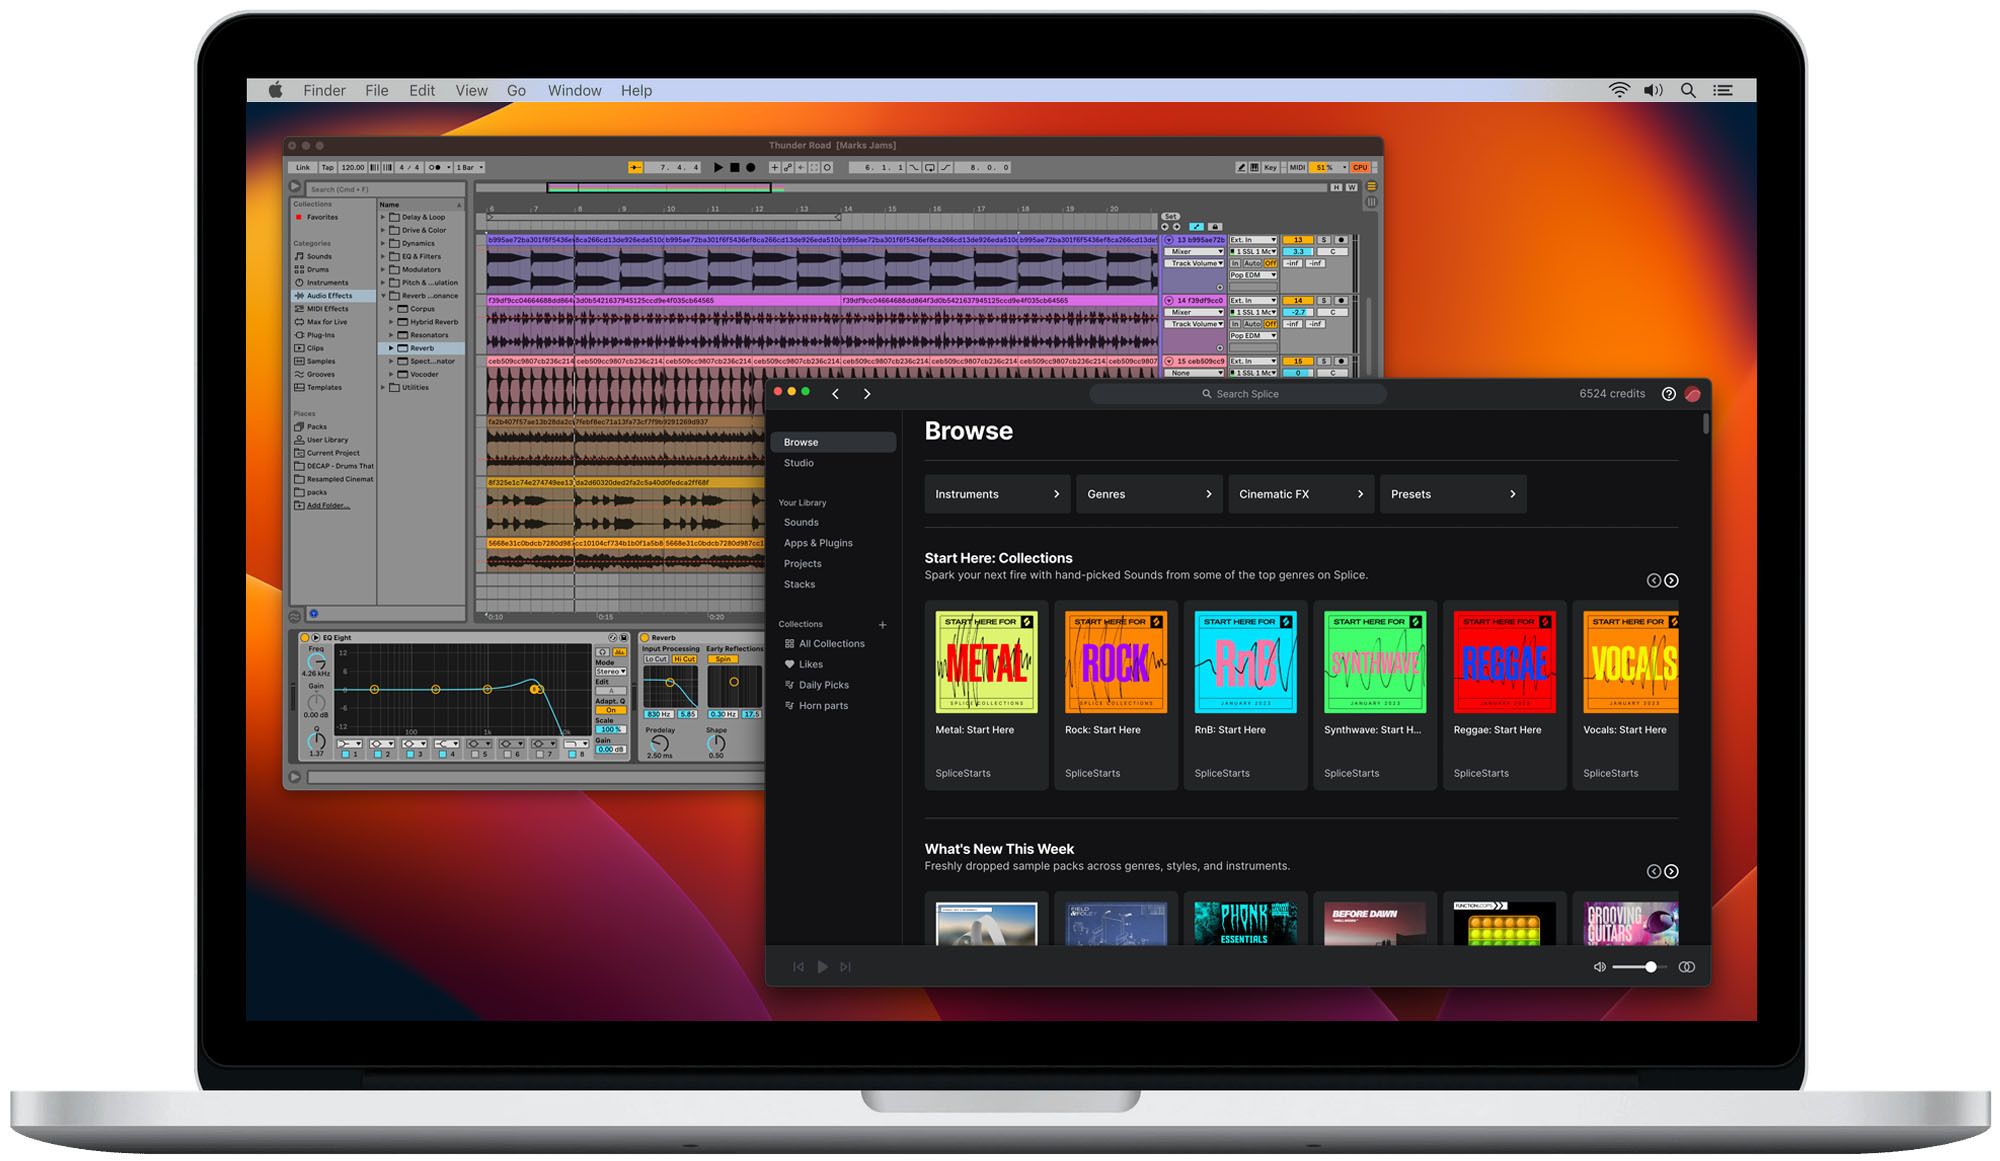Start playback with Ableton's play button
2000x1161 pixels.
click(718, 167)
